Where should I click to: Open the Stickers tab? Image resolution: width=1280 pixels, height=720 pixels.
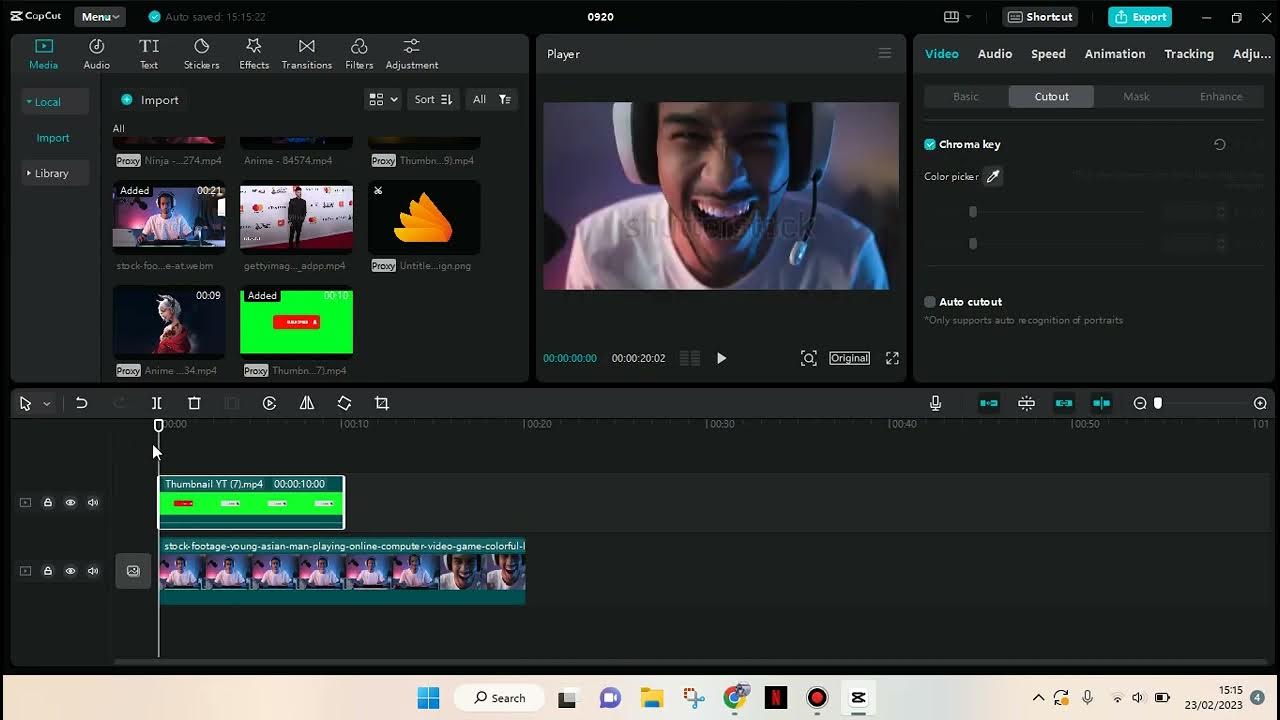tap(201, 54)
